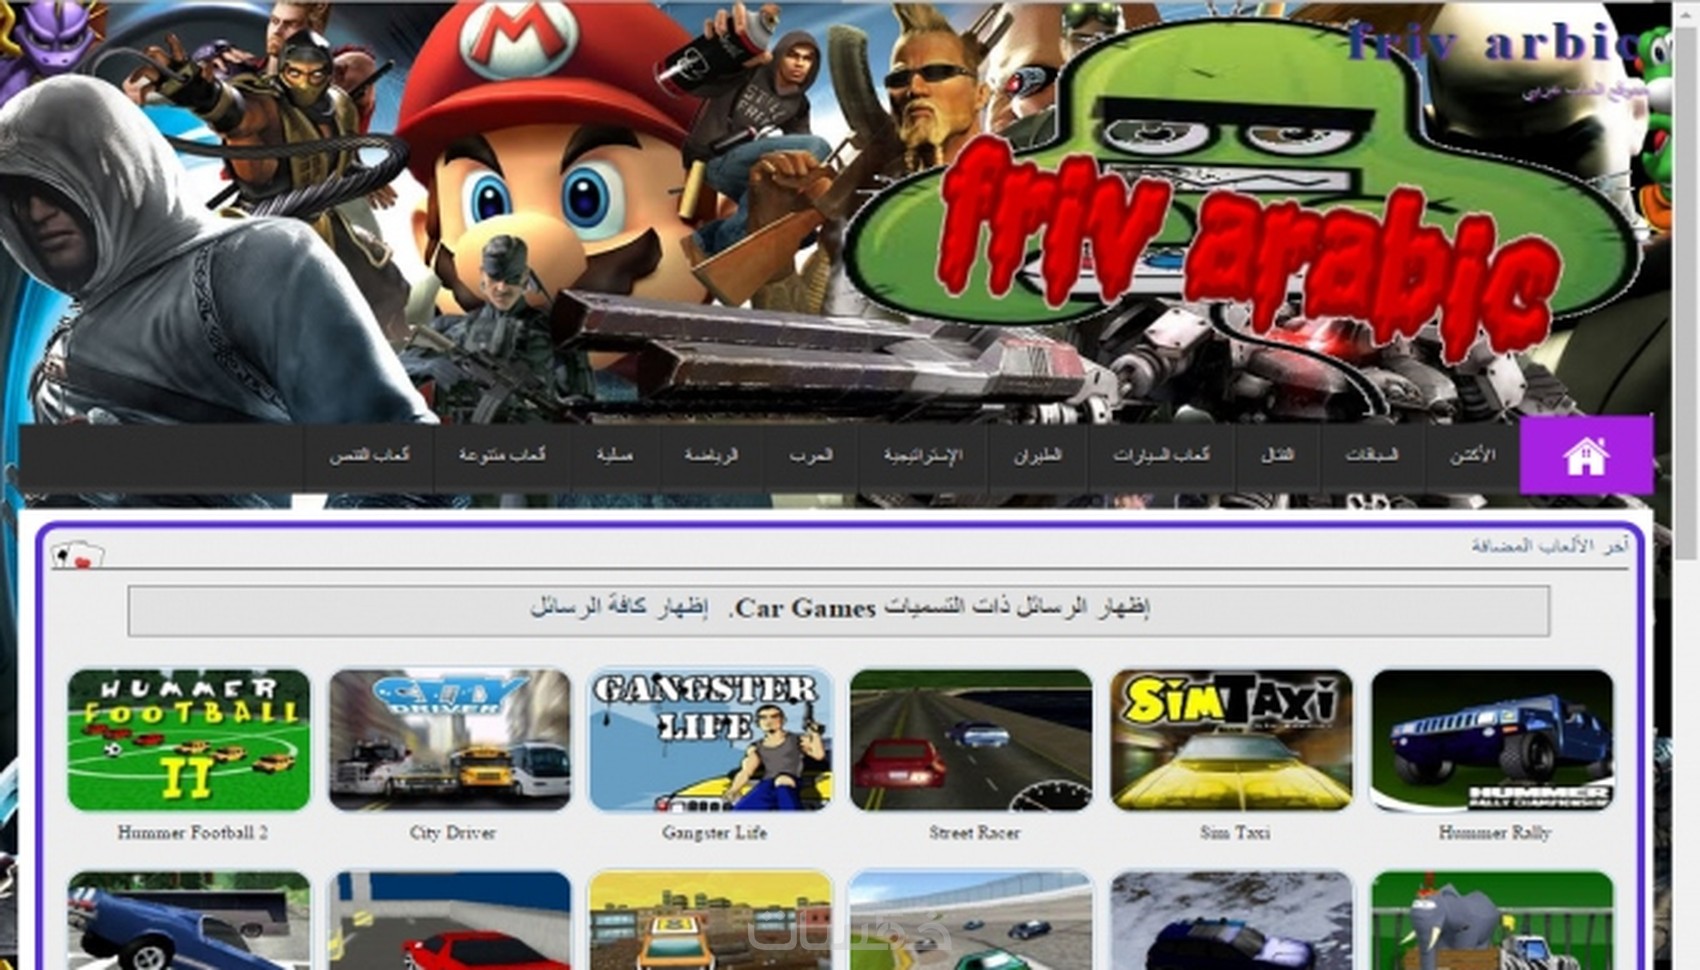Select the الطيران (Flying) menu item

pyautogui.click(x=1037, y=455)
